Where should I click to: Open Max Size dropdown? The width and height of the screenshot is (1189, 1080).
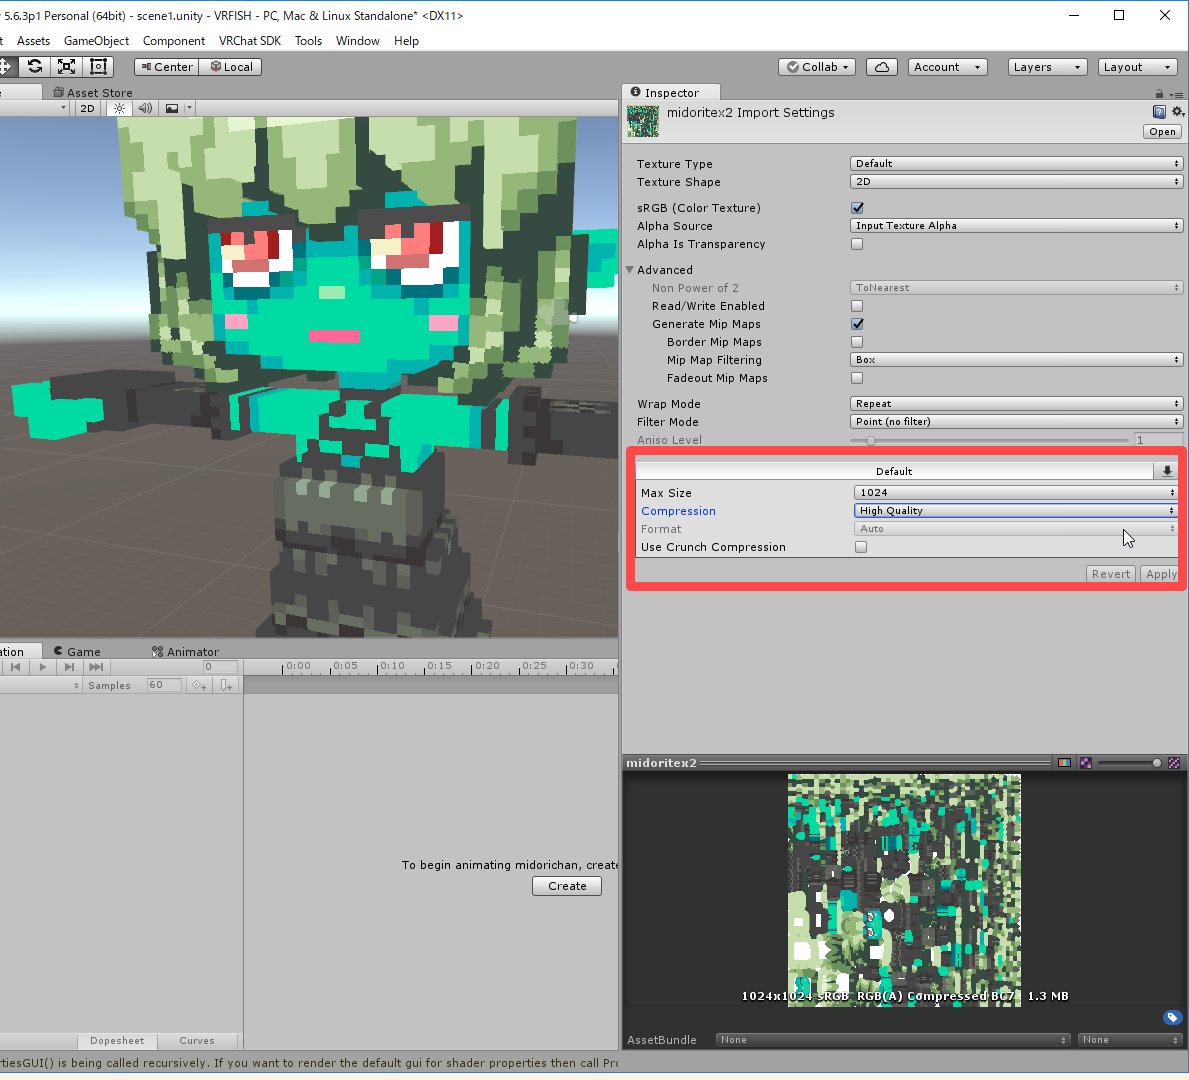(1015, 493)
